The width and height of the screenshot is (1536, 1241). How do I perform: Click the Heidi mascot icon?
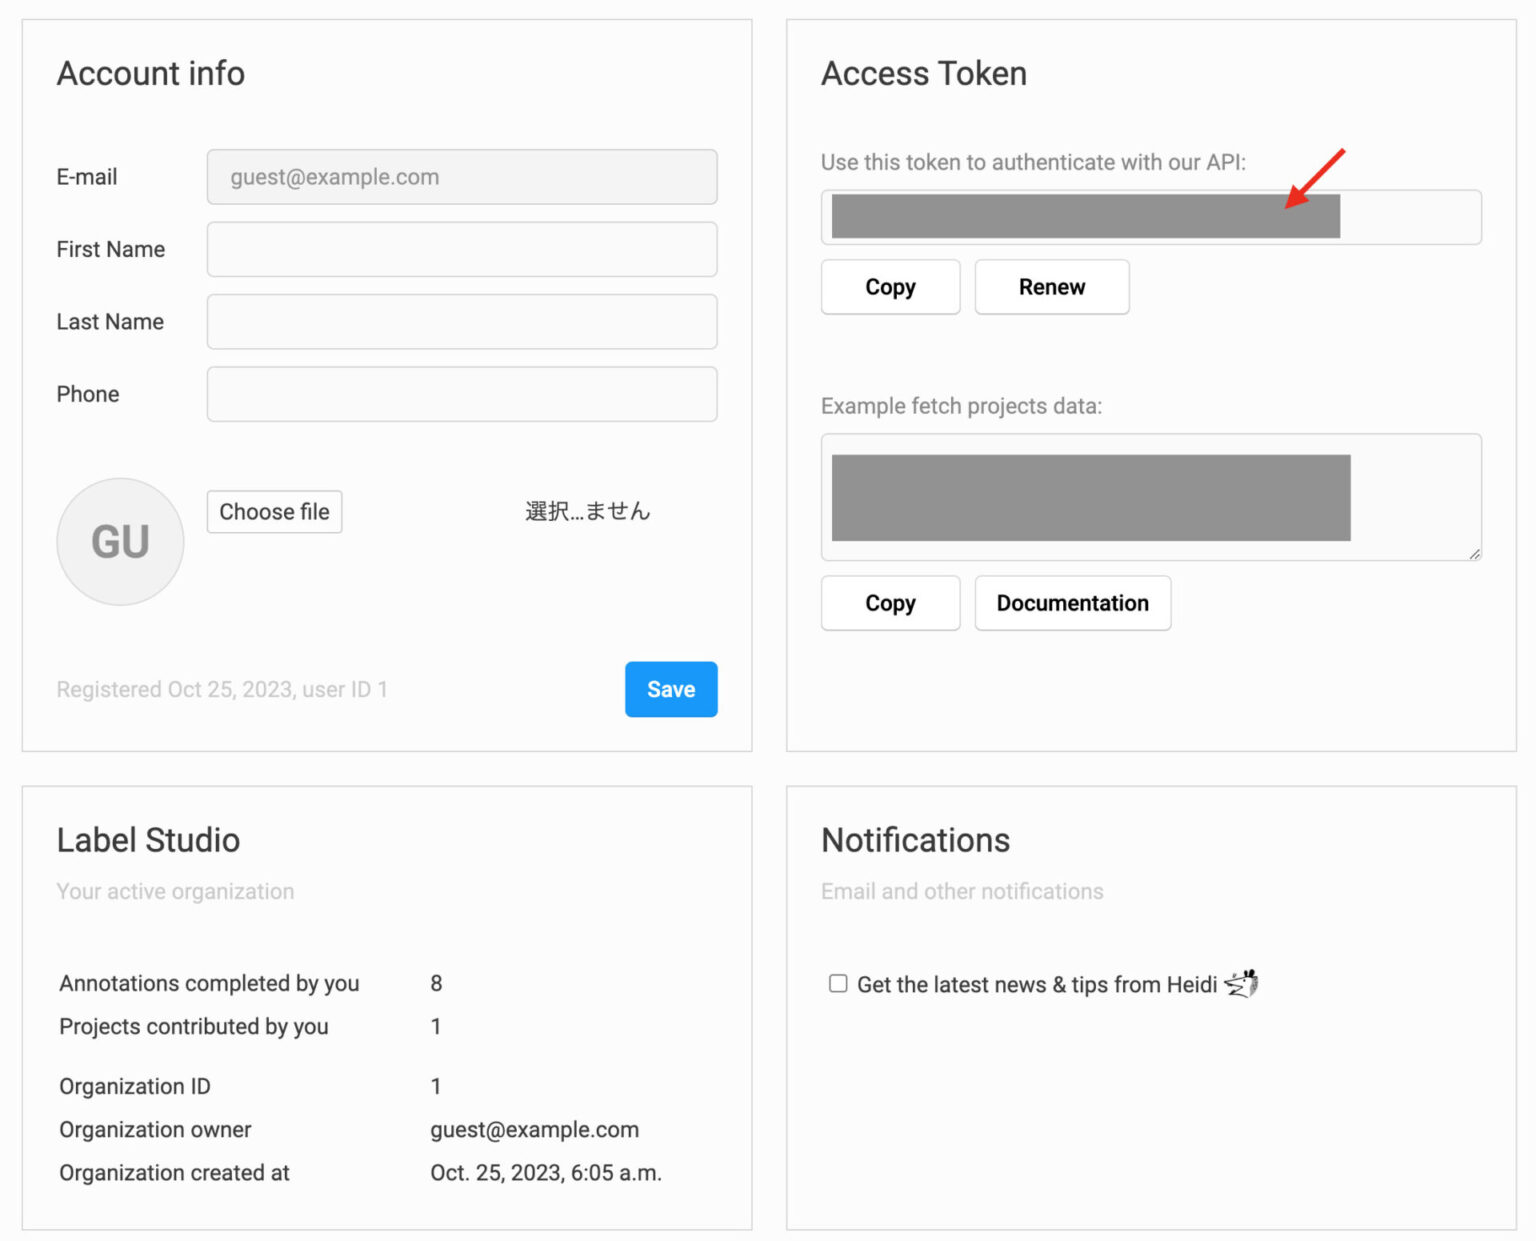(x=1241, y=984)
